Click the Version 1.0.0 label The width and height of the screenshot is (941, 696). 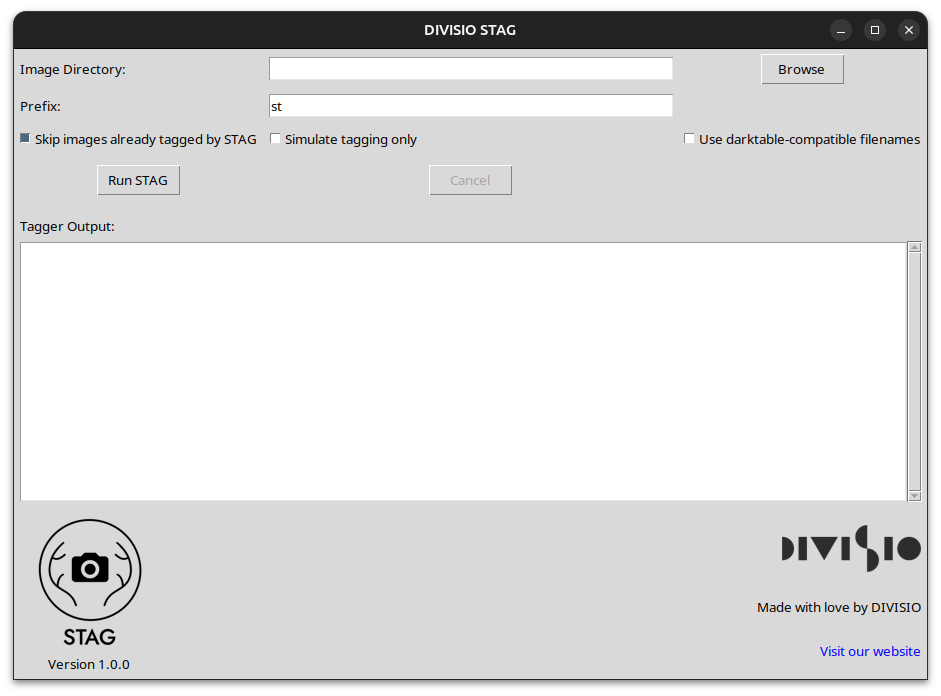[x=89, y=664]
